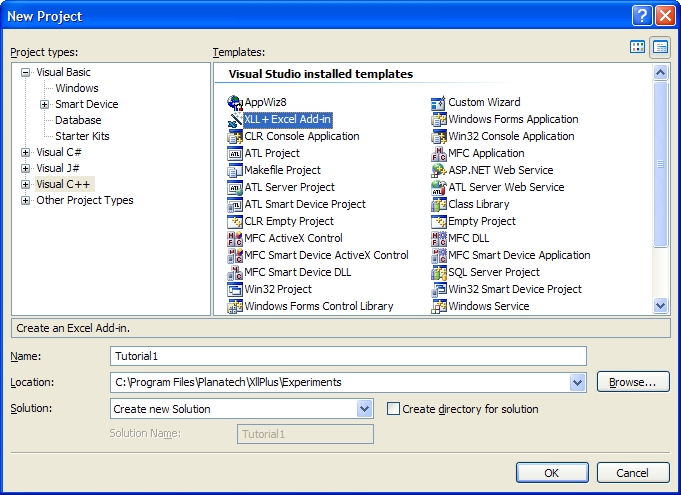The width and height of the screenshot is (681, 495).
Task: Expand the Smart Device node
Action: coord(45,104)
